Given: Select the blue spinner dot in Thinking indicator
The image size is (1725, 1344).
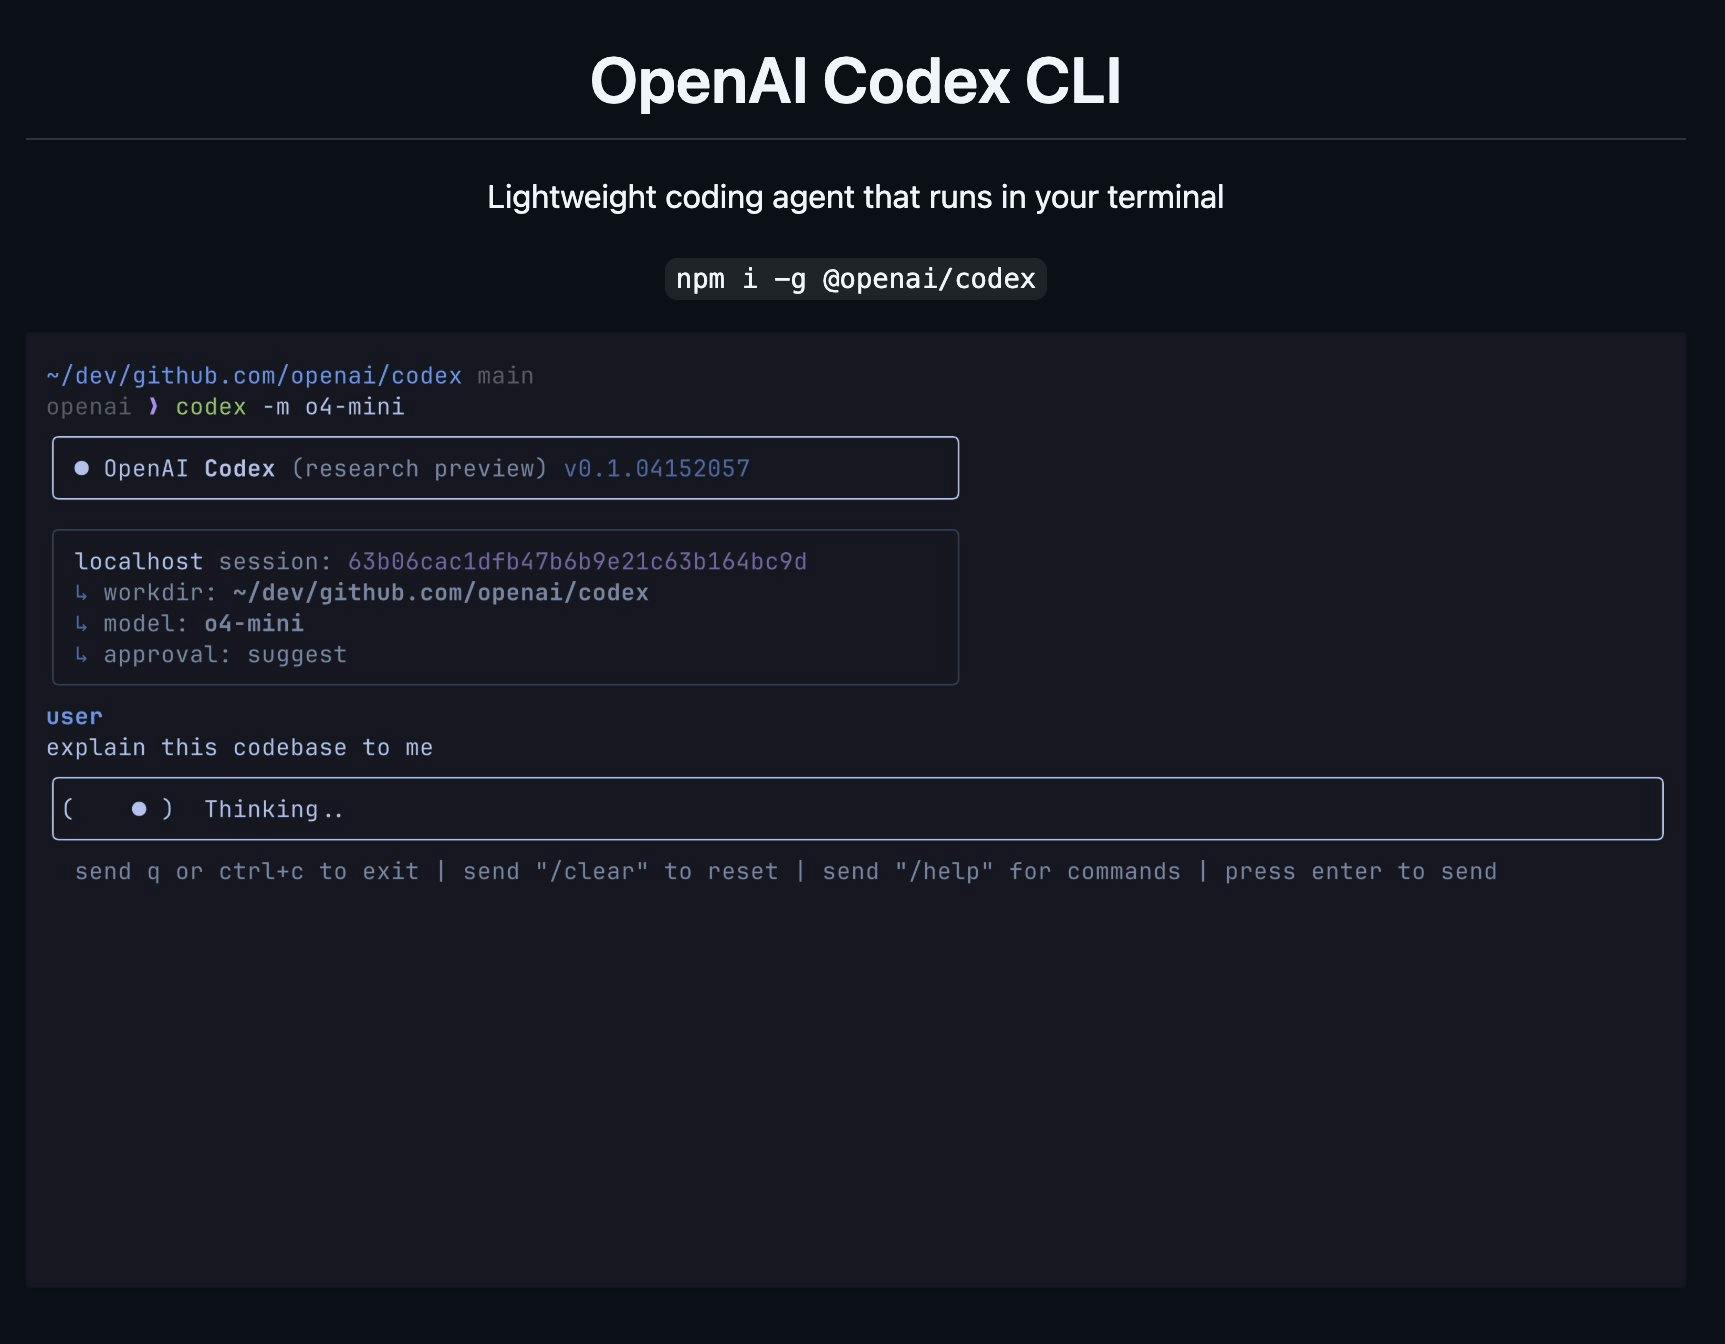Looking at the screenshot, I should 138,808.
